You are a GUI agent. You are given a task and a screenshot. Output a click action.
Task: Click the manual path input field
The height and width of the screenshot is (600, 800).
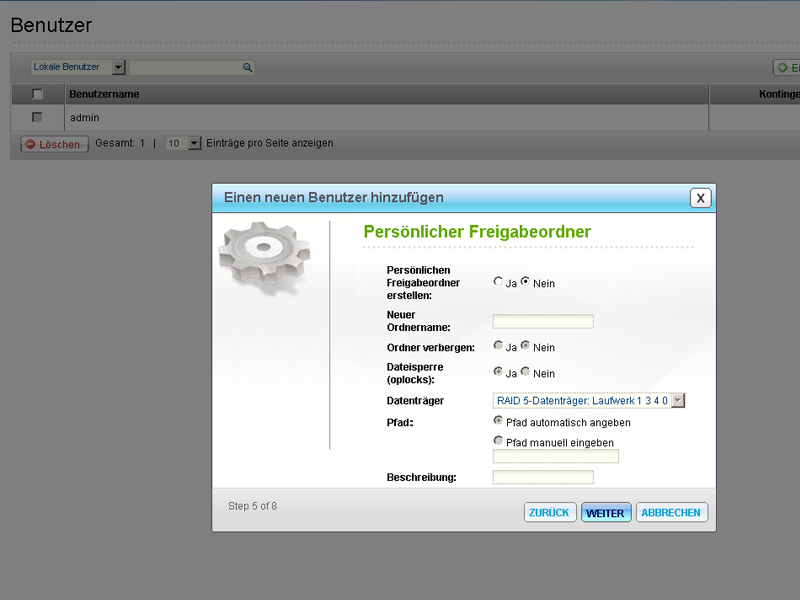pyautogui.click(x=555, y=456)
